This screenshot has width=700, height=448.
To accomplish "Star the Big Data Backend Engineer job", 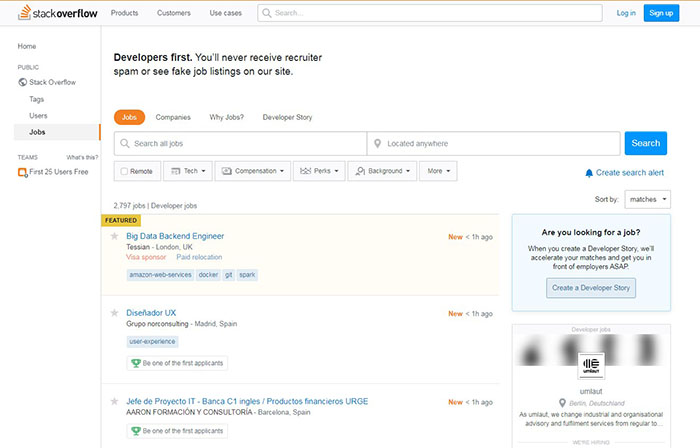I will (x=114, y=236).
